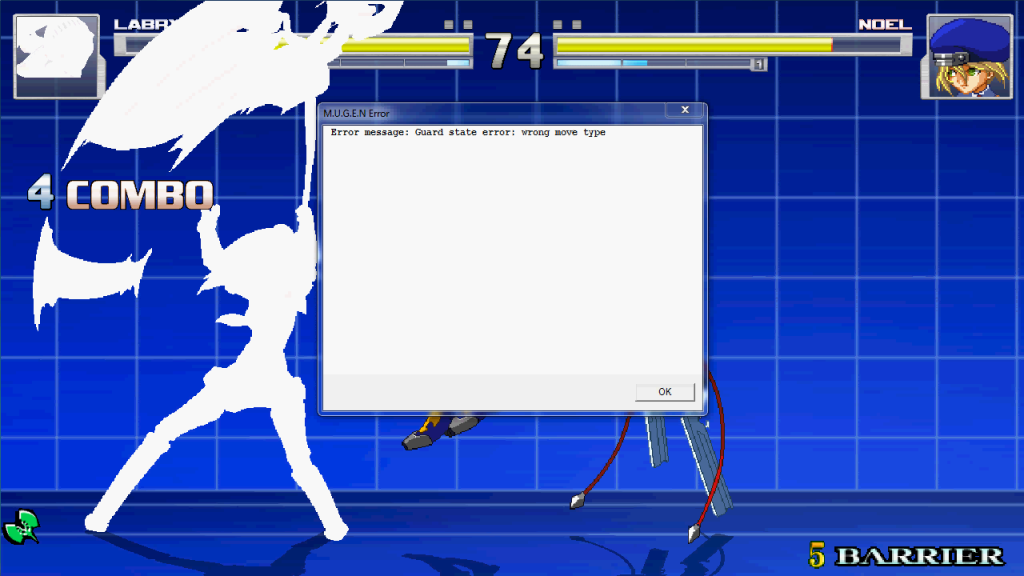Click player two's round win markers
The width and height of the screenshot is (1024, 576).
[x=567, y=24]
